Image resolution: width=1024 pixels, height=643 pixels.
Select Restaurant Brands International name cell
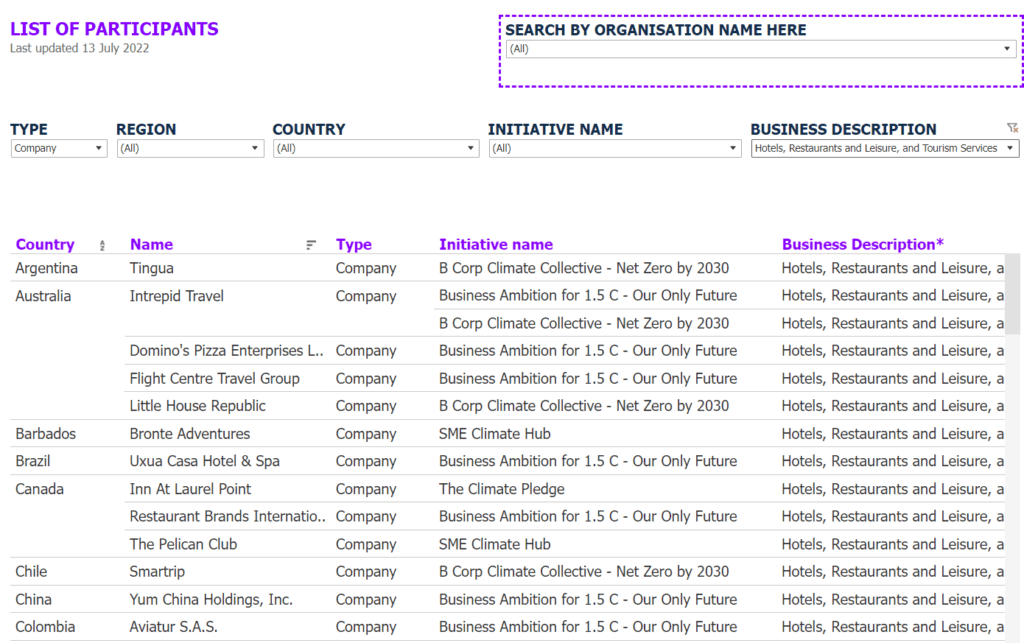227,516
